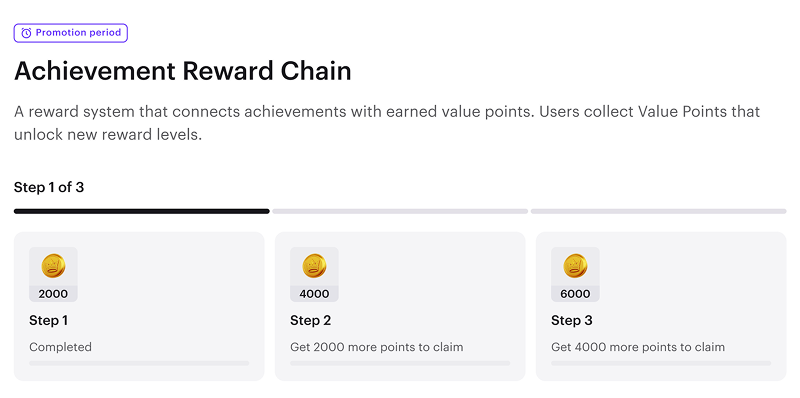The width and height of the screenshot is (800, 398).
Task: Click the alarm clock icon in Promotion badge
Action: pyautogui.click(x=26, y=33)
